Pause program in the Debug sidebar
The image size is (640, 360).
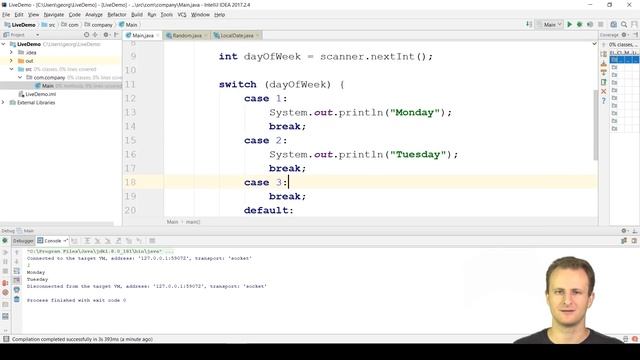click(5, 262)
